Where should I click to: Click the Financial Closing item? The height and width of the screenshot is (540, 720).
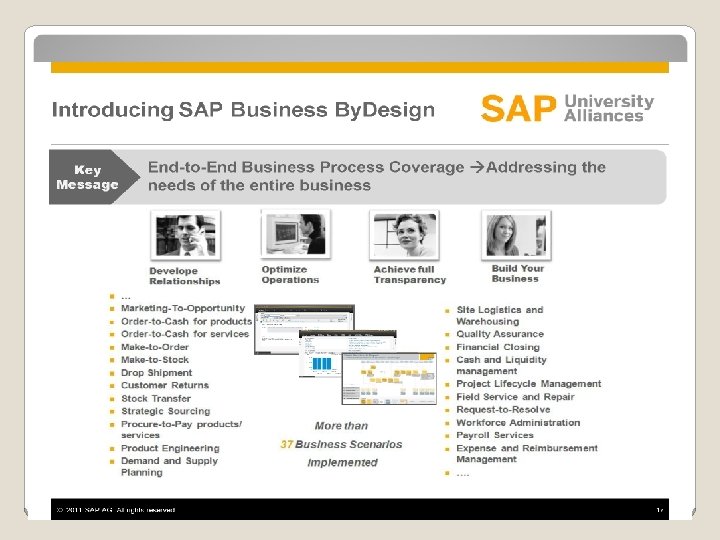498,347
